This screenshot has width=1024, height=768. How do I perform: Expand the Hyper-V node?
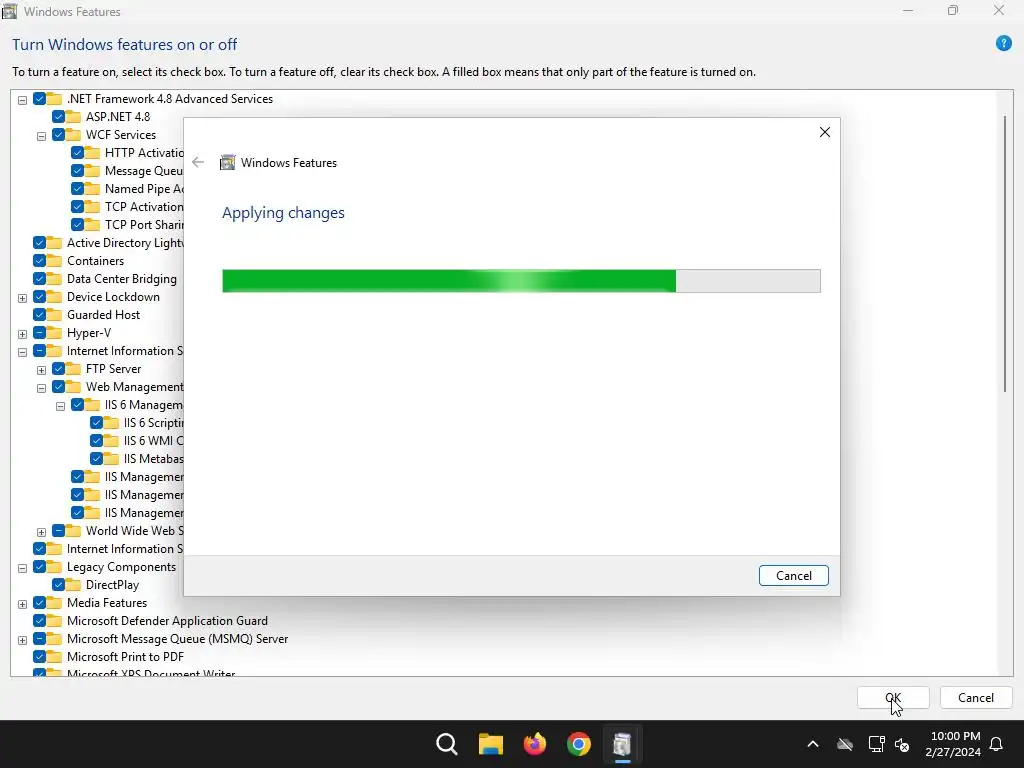(22, 334)
